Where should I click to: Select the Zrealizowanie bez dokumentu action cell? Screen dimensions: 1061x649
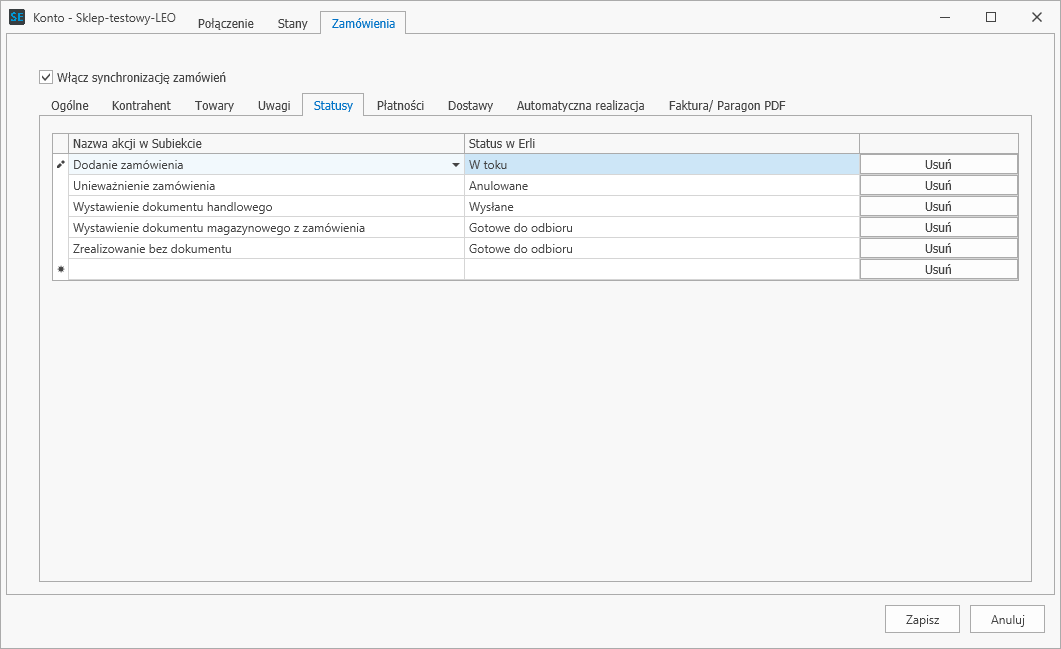267,248
